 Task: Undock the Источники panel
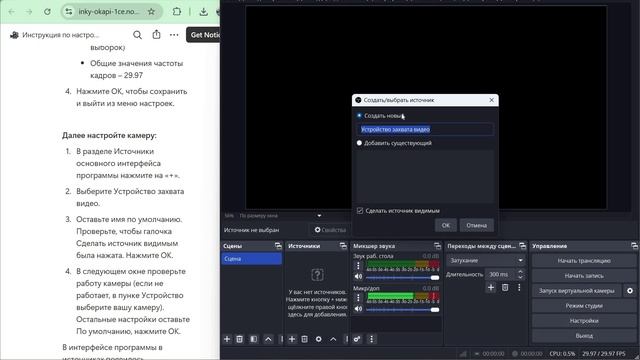[343, 246]
